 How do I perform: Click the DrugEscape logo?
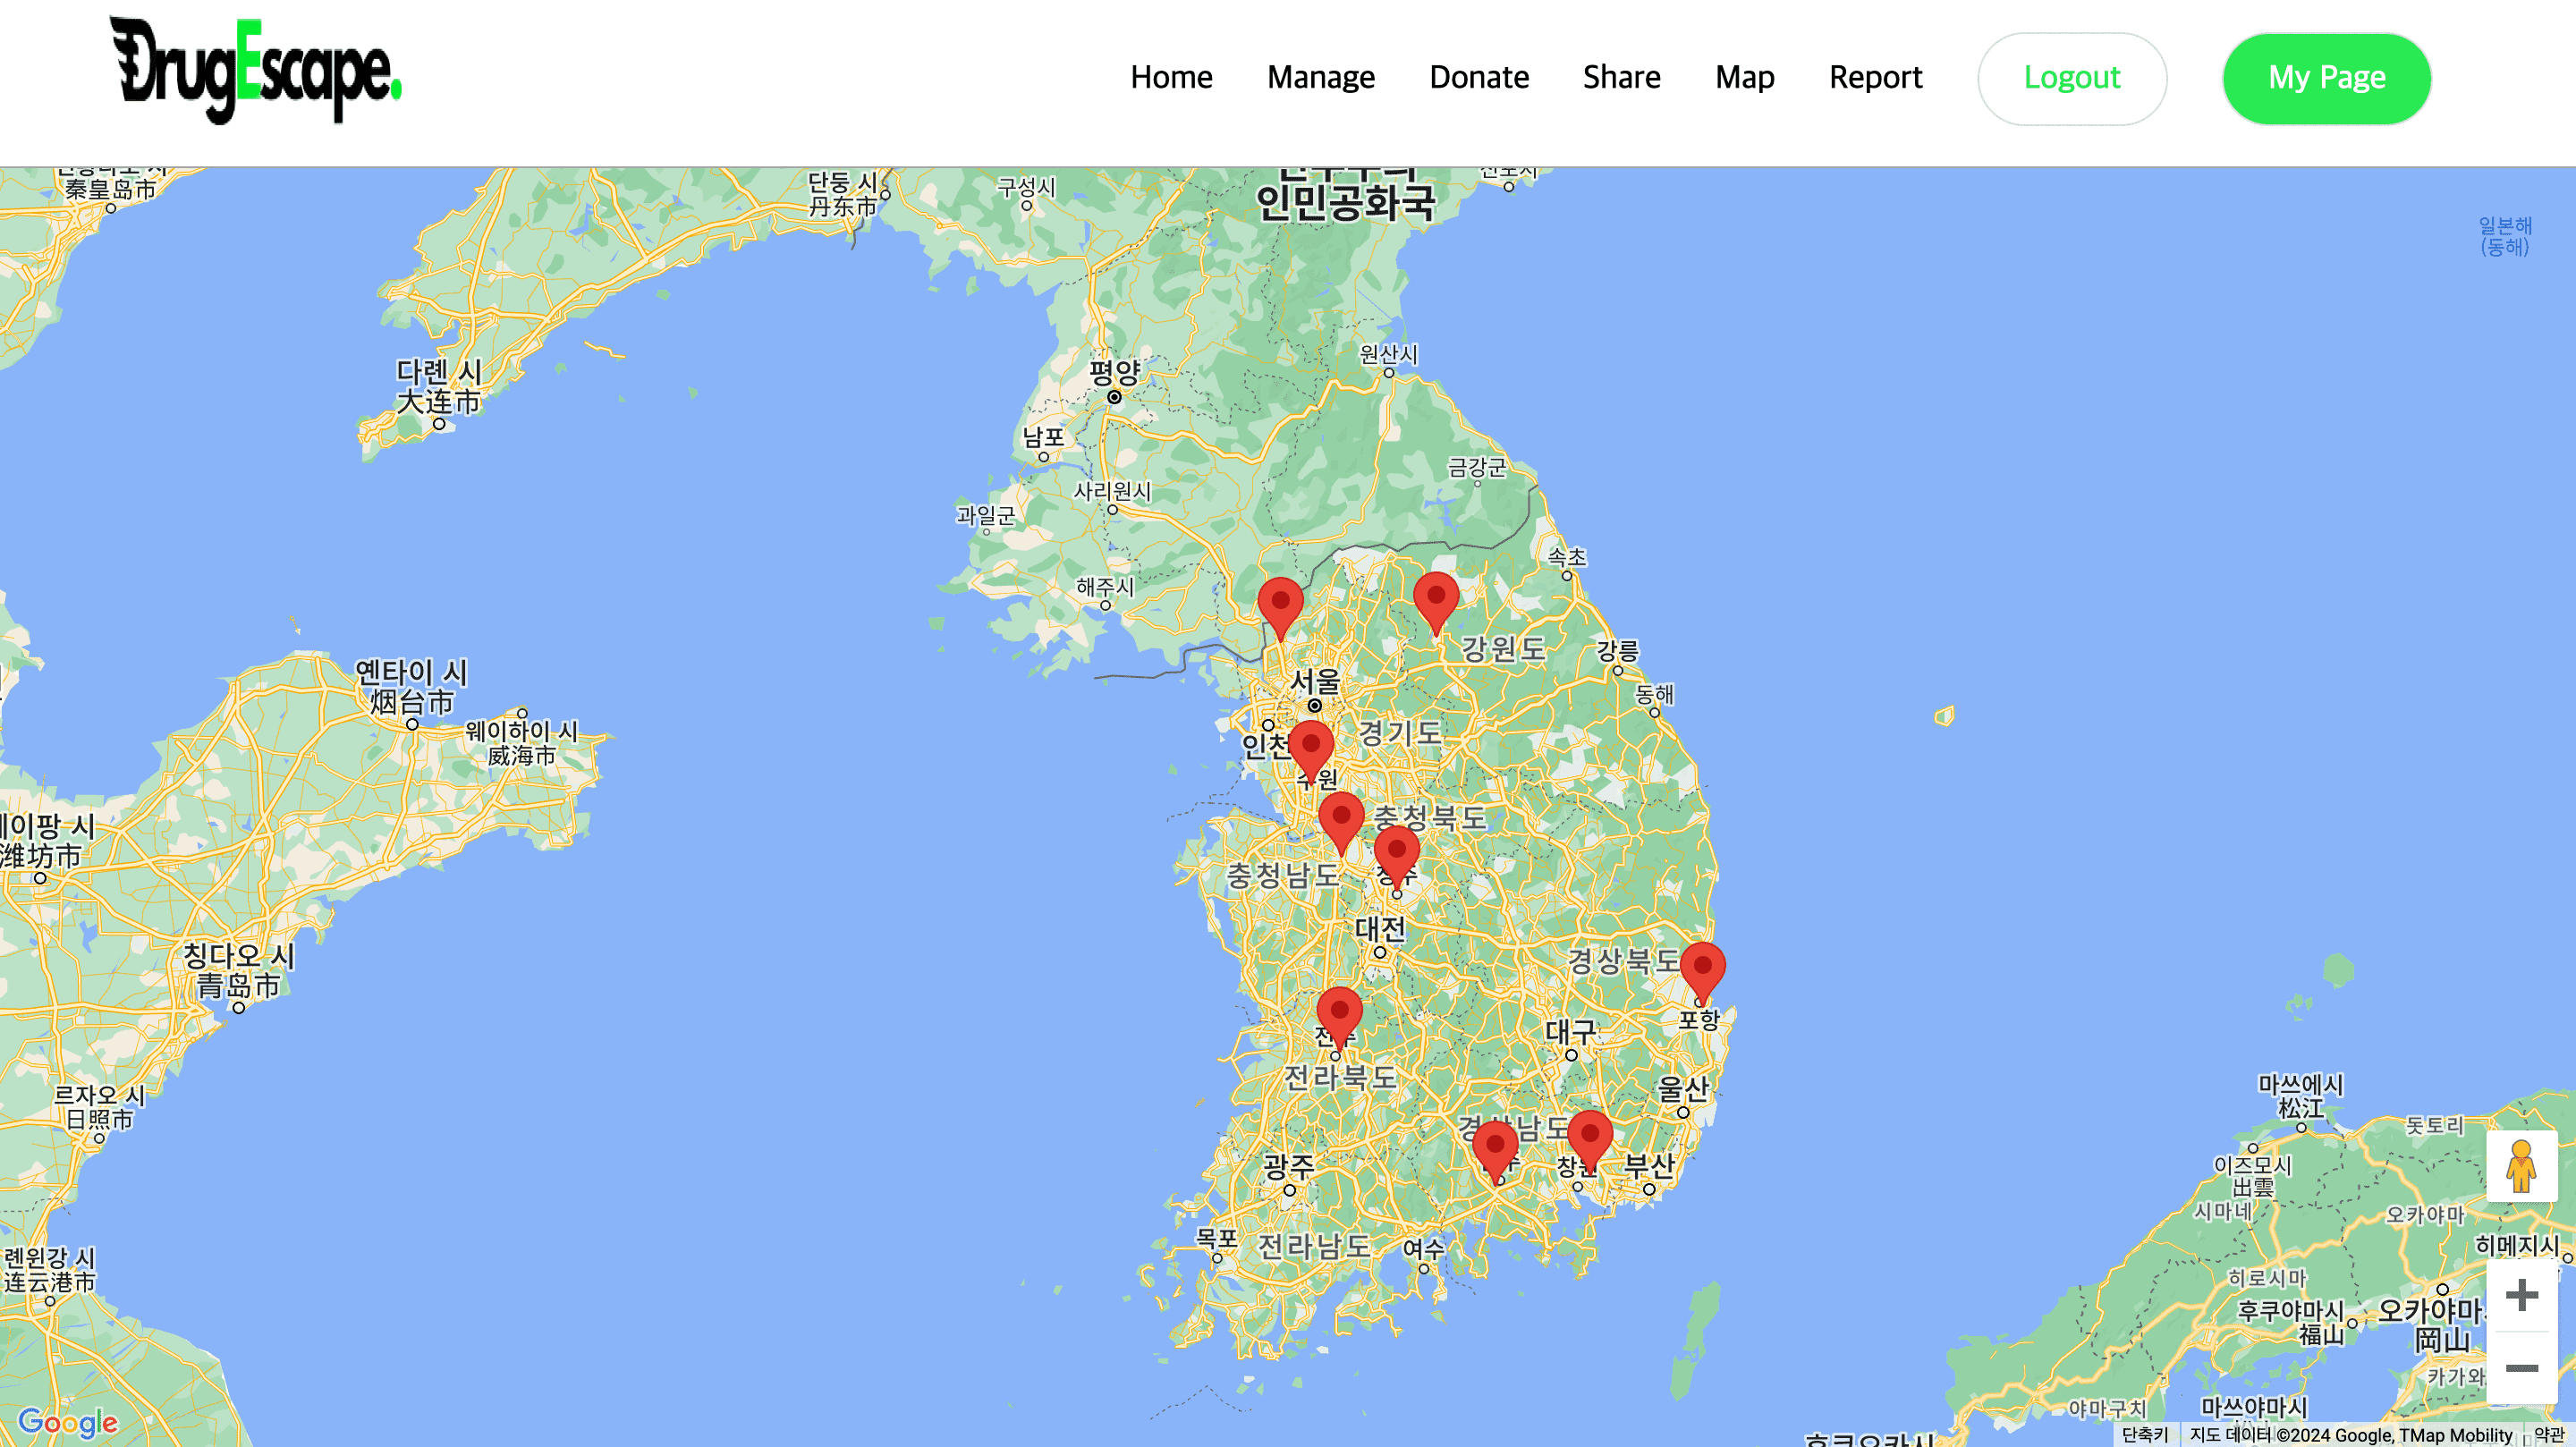pyautogui.click(x=255, y=70)
